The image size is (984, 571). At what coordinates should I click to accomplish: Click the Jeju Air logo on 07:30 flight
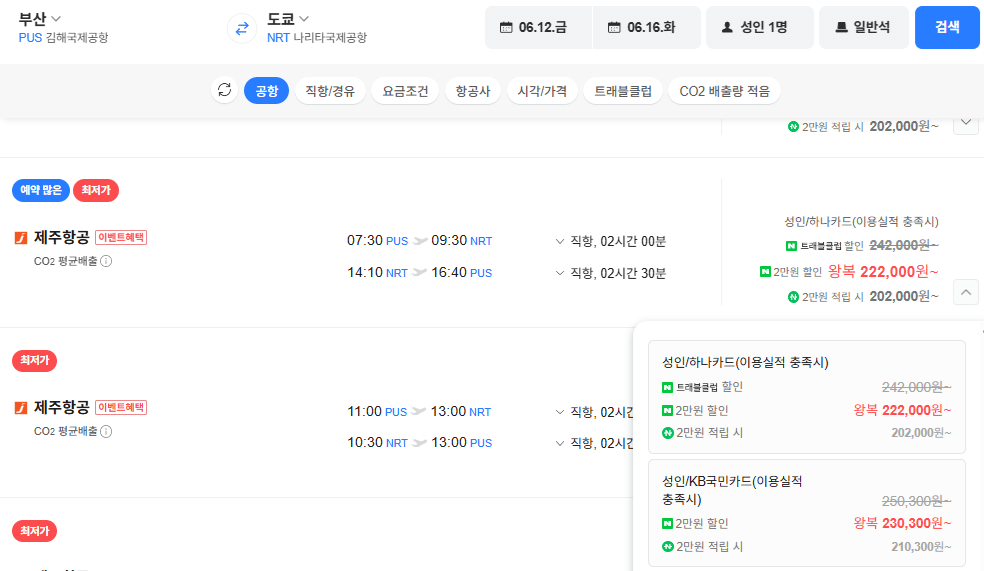[x=21, y=238]
